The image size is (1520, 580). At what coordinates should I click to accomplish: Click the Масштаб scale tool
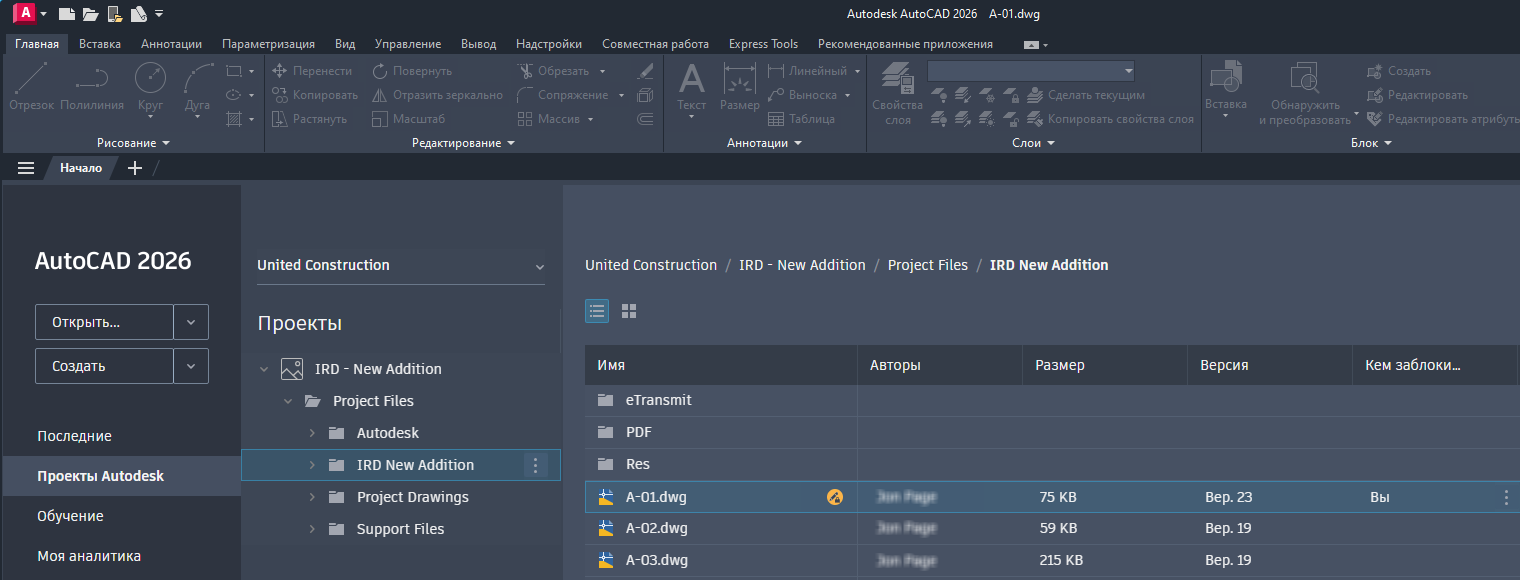(408, 119)
